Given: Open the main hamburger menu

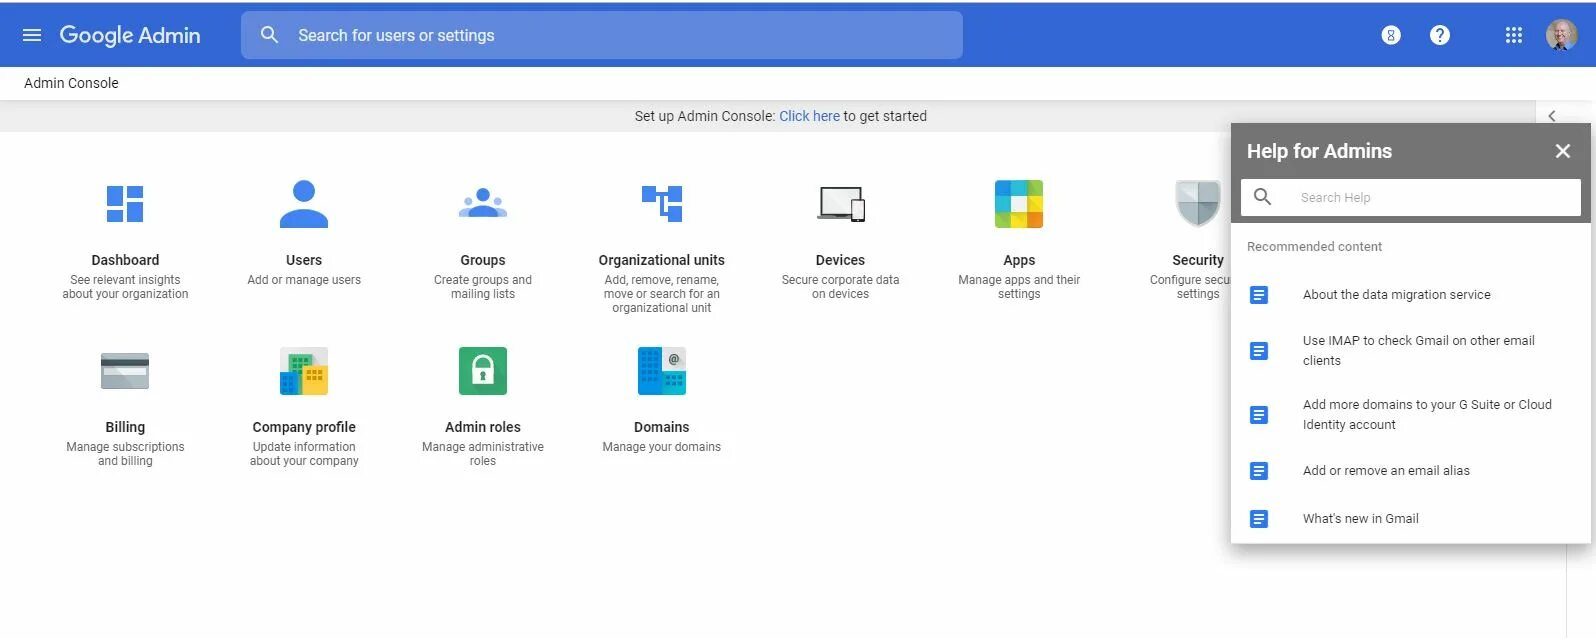Looking at the screenshot, I should [x=32, y=35].
